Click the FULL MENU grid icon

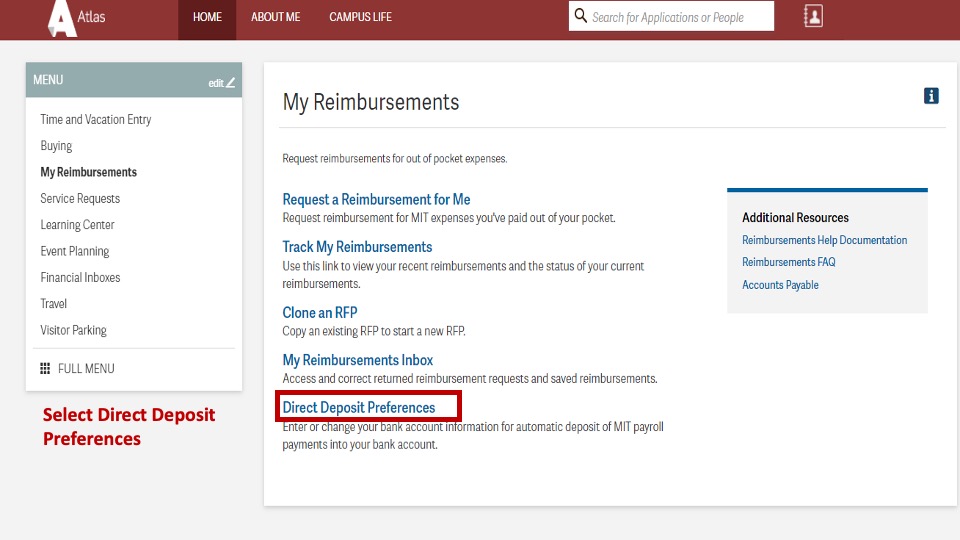(x=45, y=369)
